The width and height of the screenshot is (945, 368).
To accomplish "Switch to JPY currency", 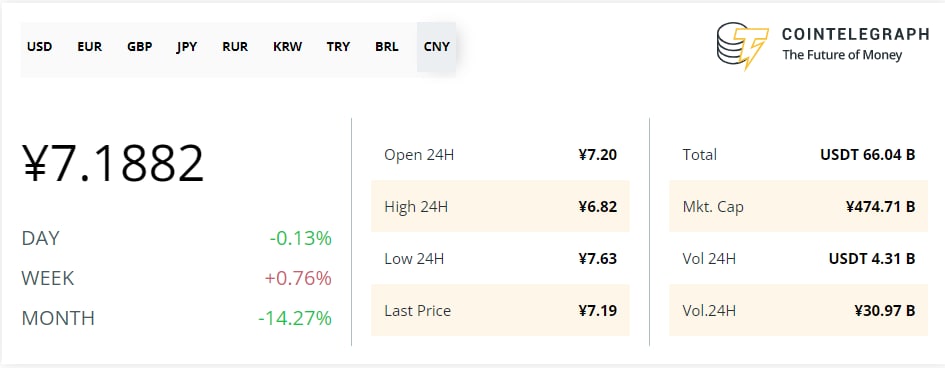I will click(x=187, y=47).
